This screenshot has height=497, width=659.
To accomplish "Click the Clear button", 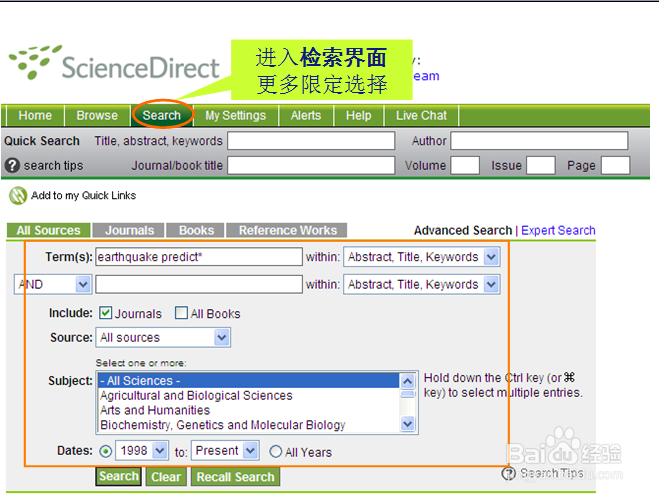I will click(x=166, y=477).
